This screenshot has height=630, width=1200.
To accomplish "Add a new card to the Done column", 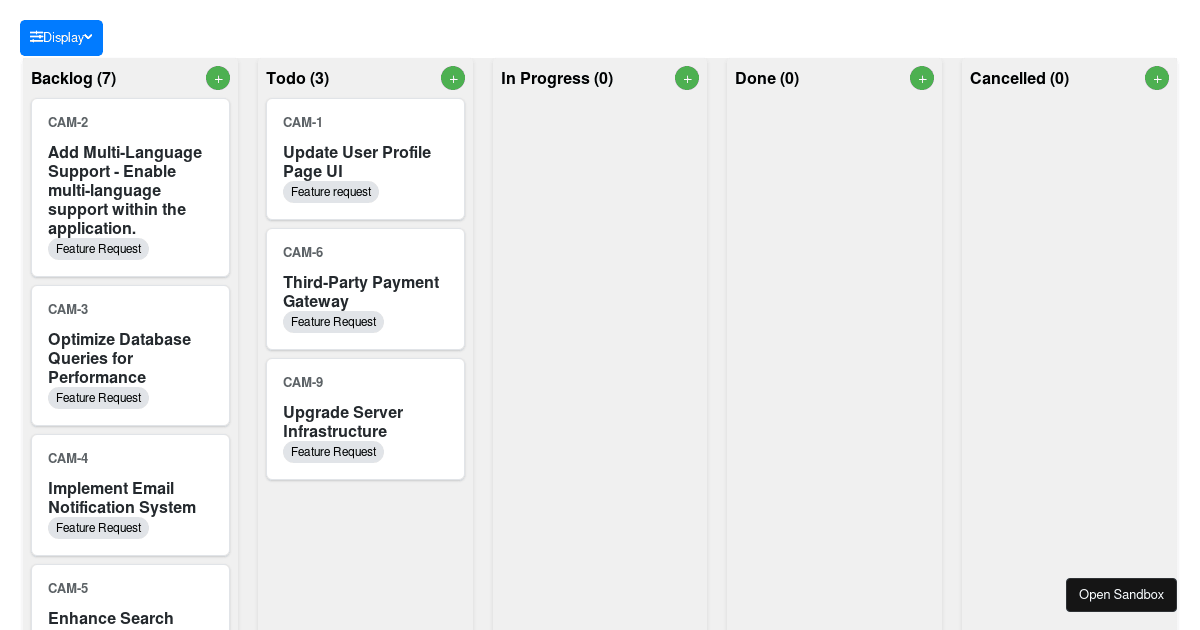I will [x=922, y=78].
